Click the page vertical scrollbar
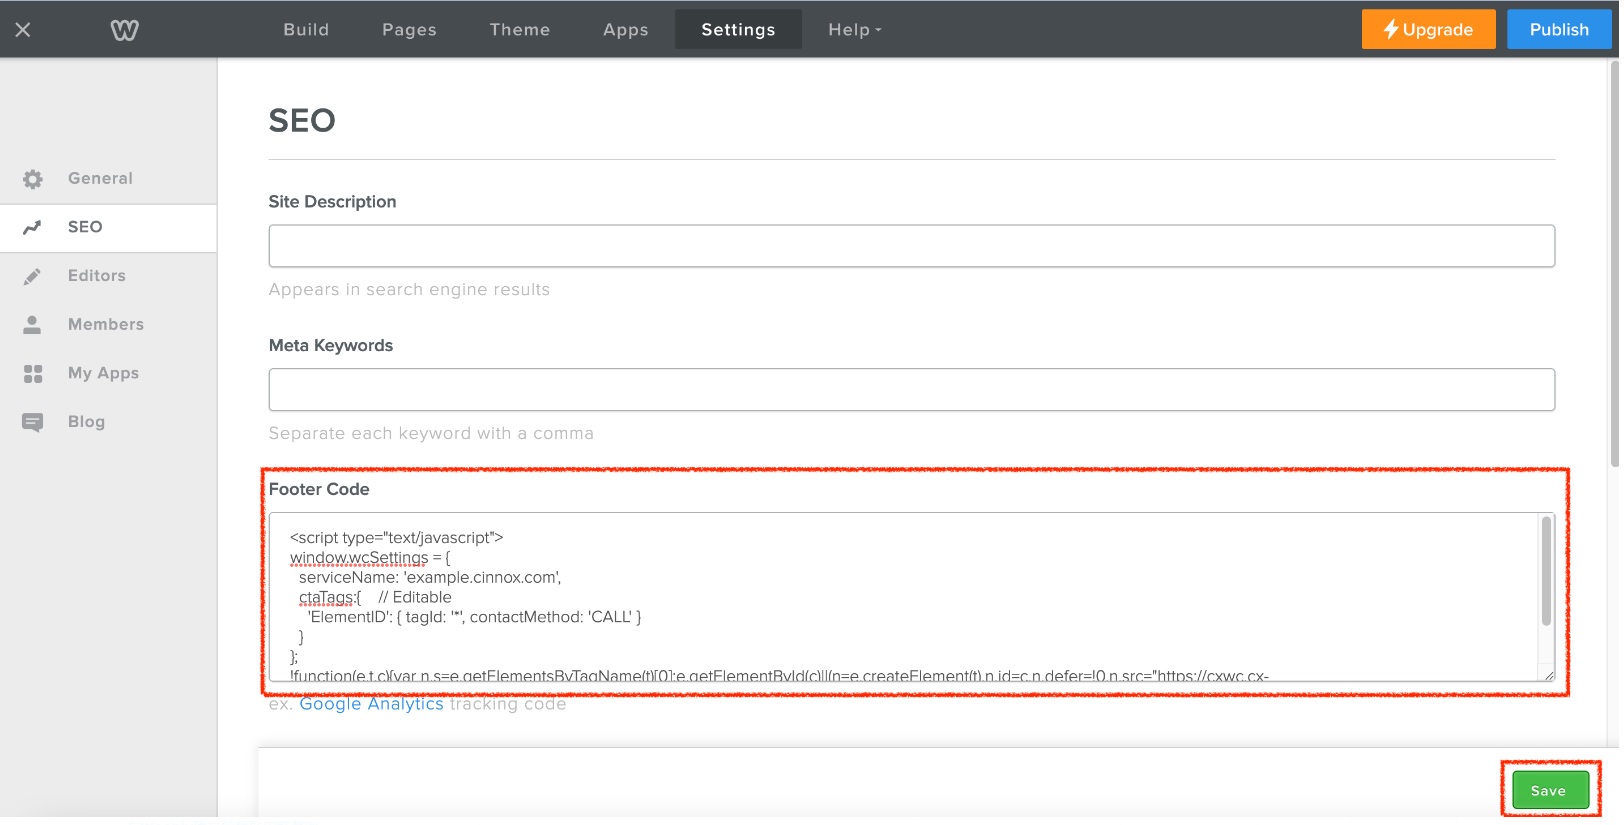 coord(1613,263)
